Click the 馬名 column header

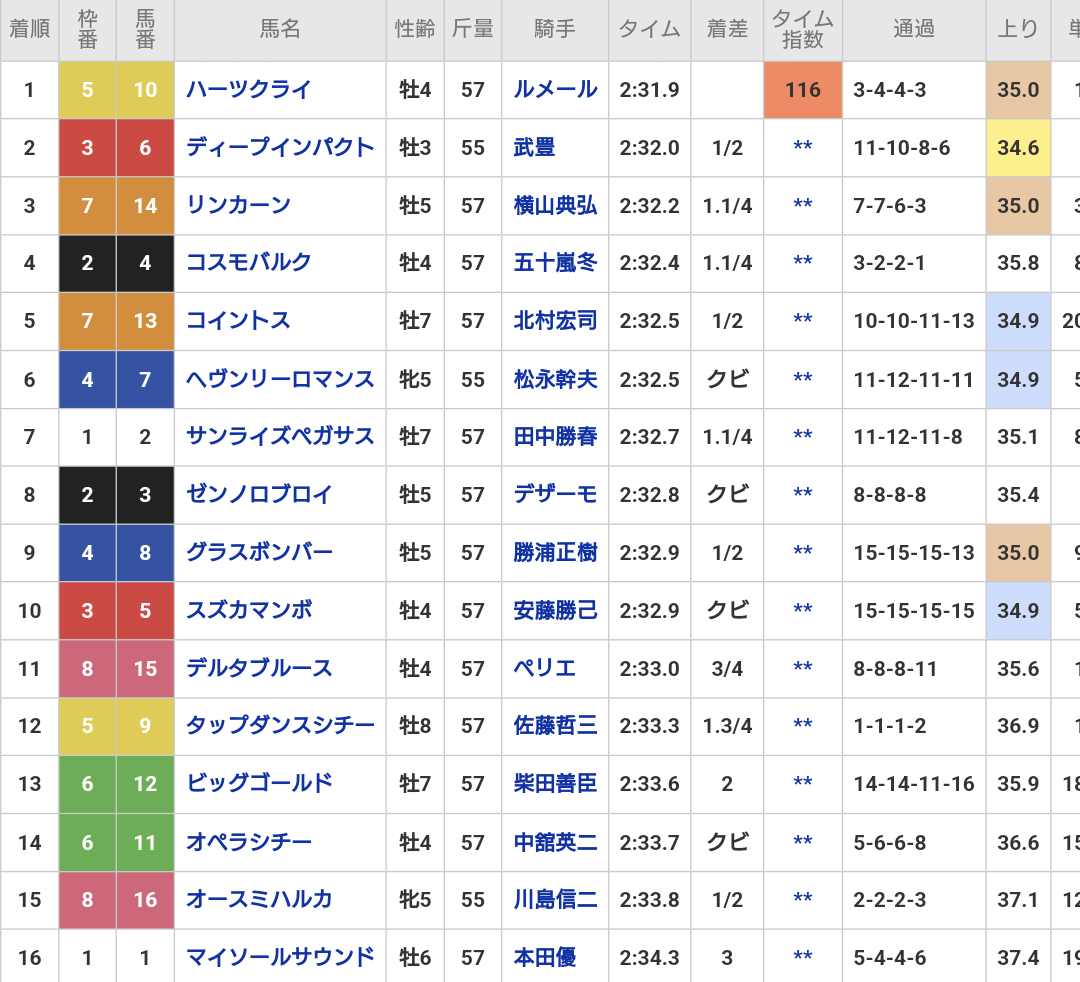[x=280, y=30]
